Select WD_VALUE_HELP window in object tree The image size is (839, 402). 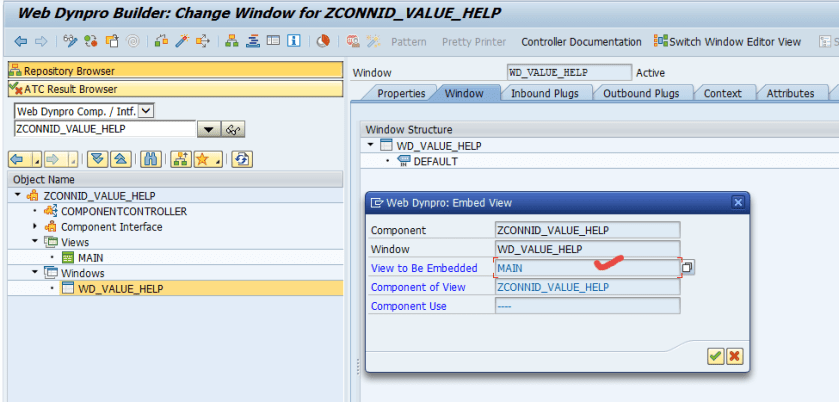[x=120, y=289]
